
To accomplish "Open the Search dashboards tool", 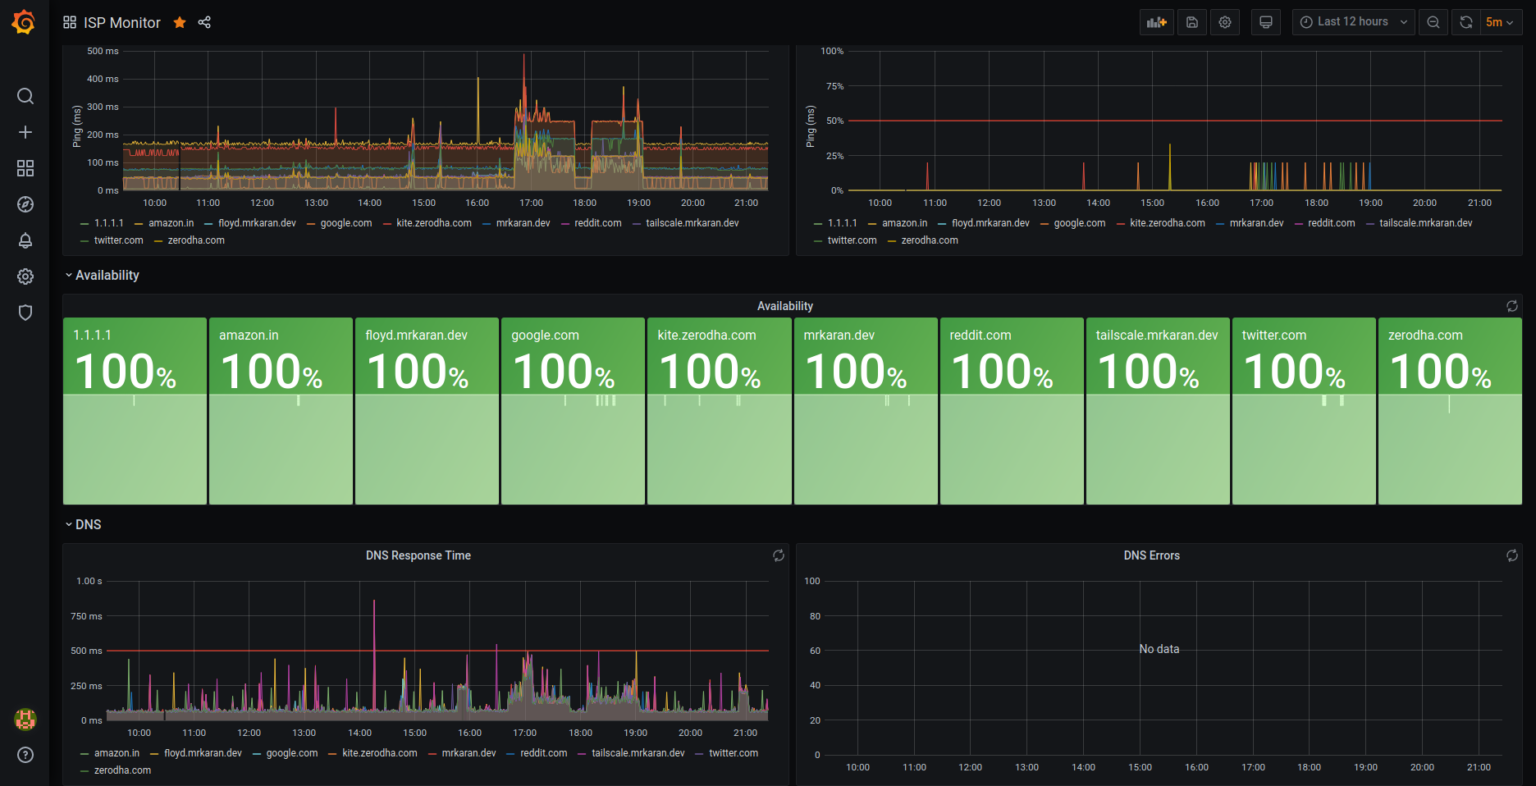I will pos(25,96).
